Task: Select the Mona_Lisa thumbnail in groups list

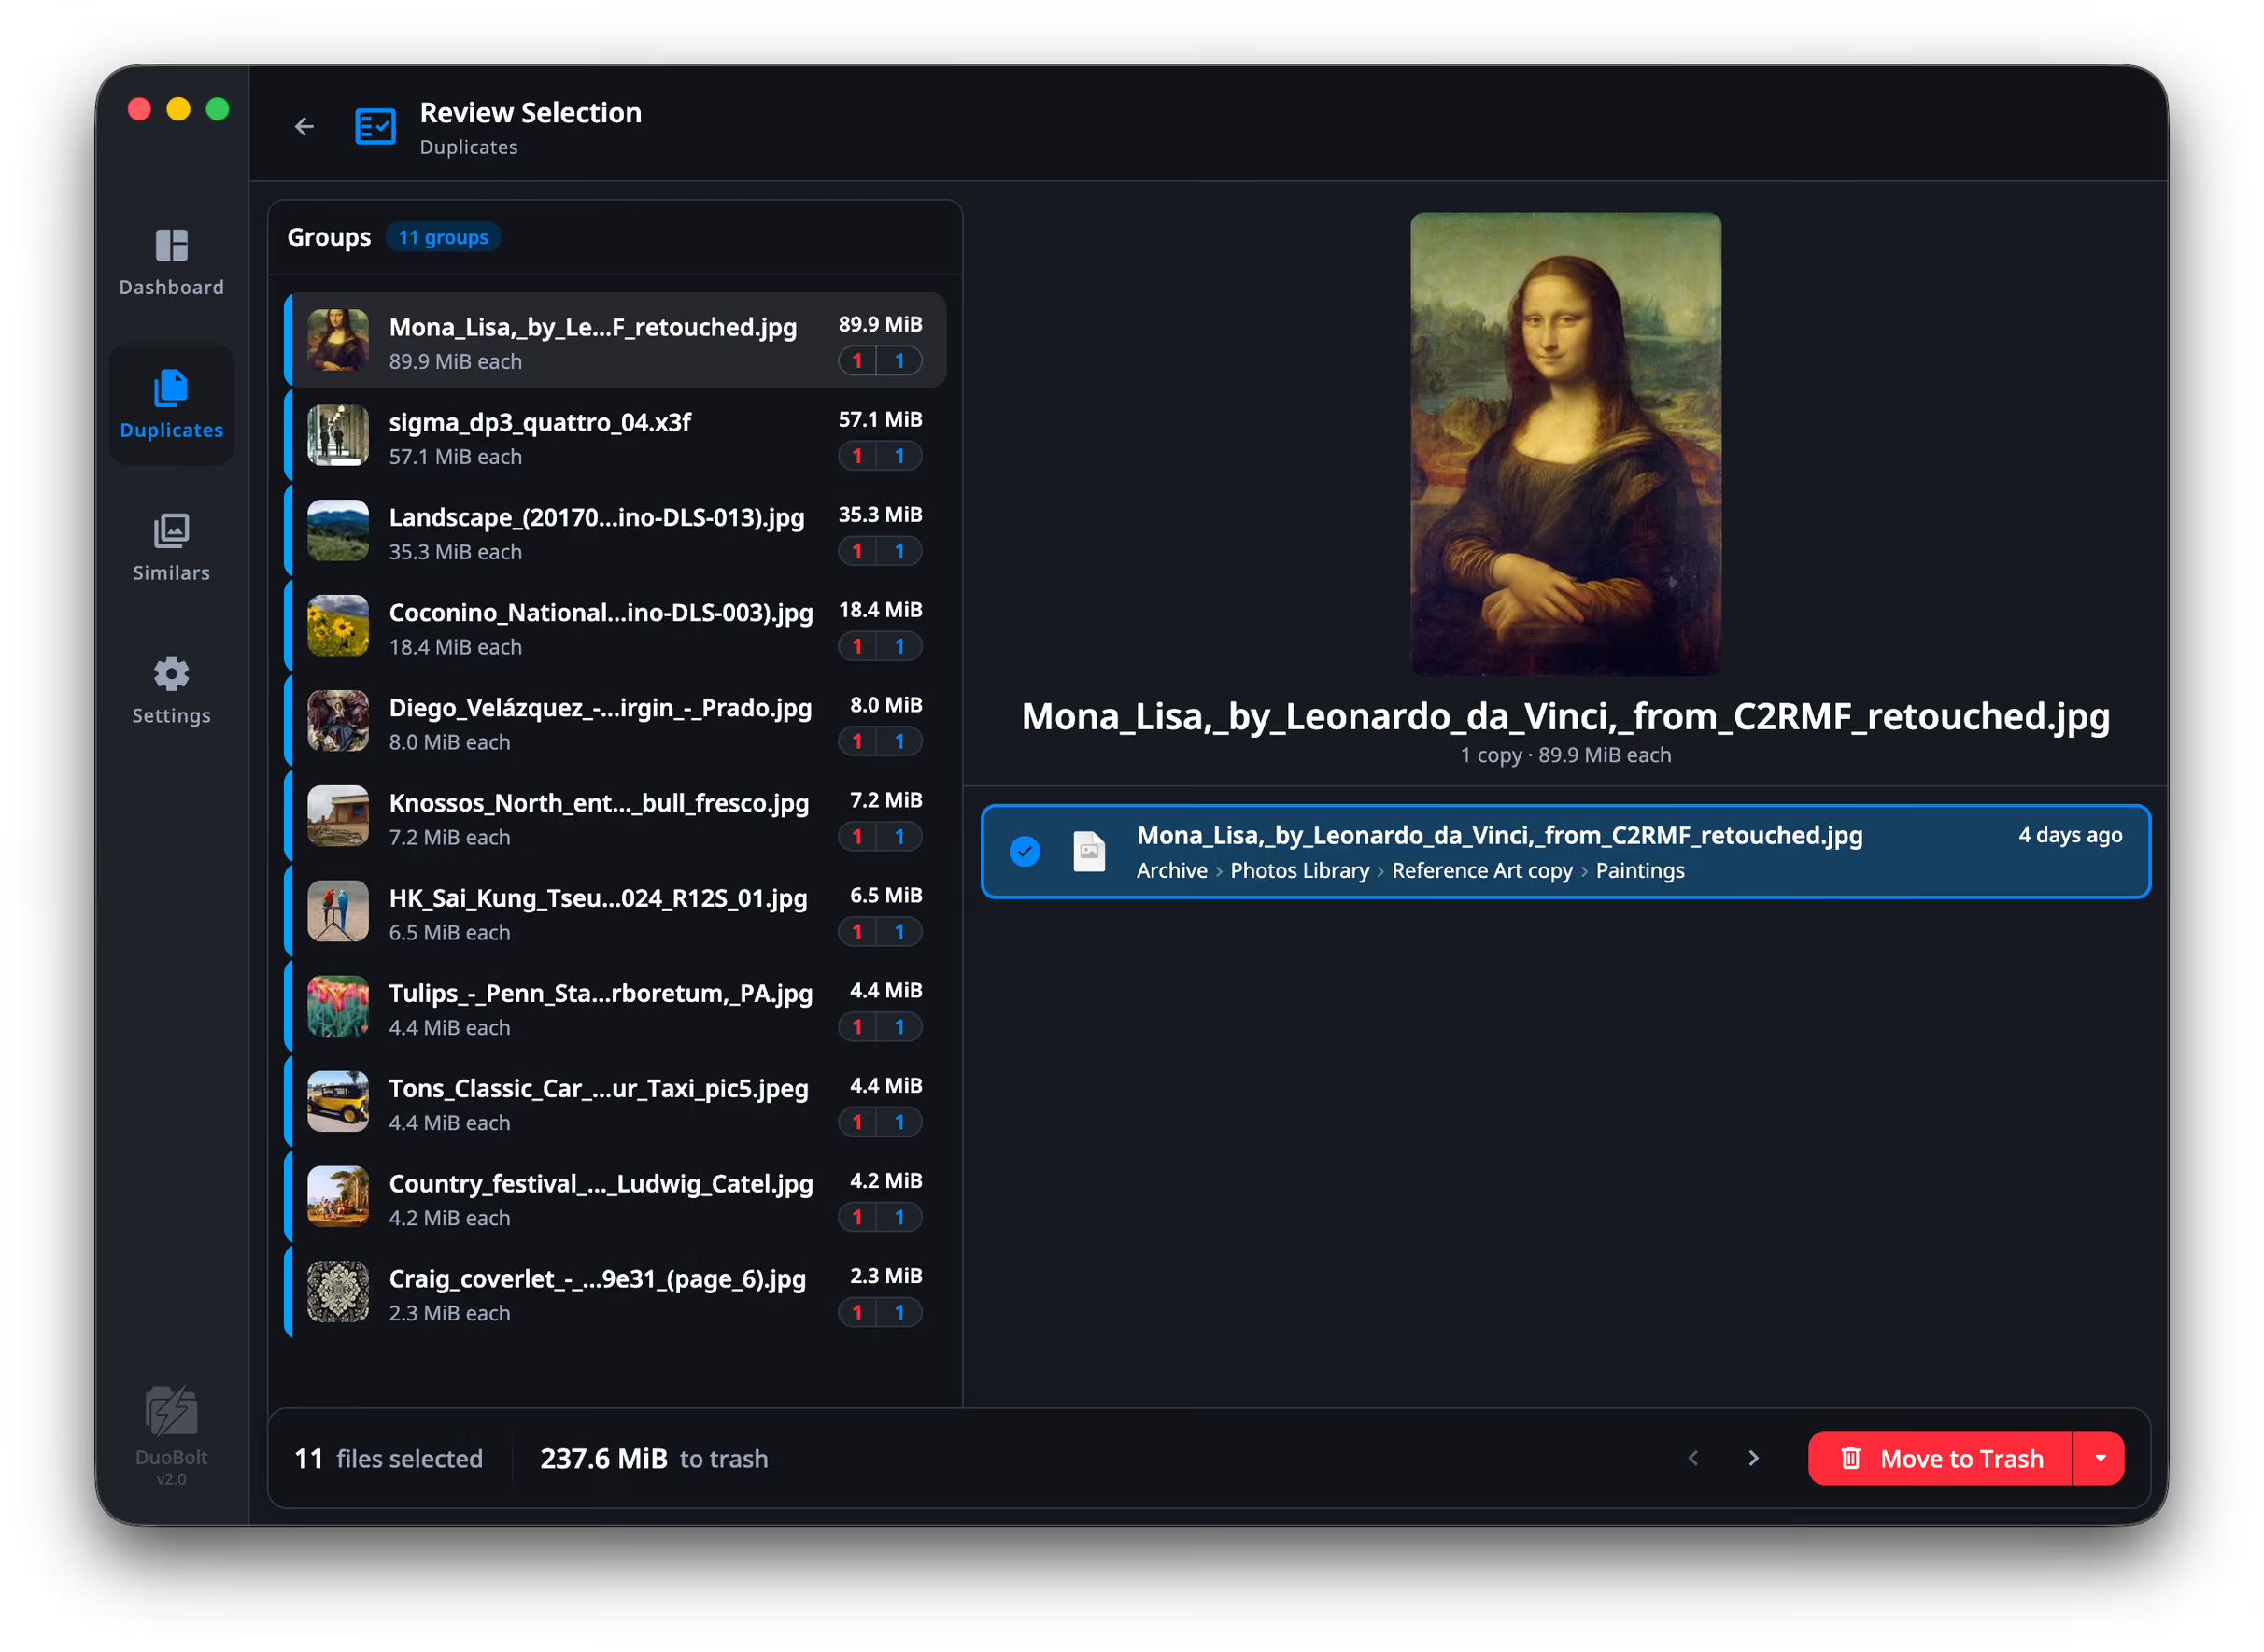Action: 338,340
